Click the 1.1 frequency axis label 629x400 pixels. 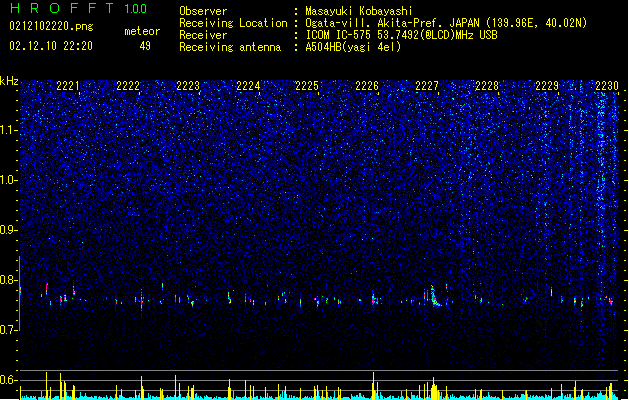[9, 130]
